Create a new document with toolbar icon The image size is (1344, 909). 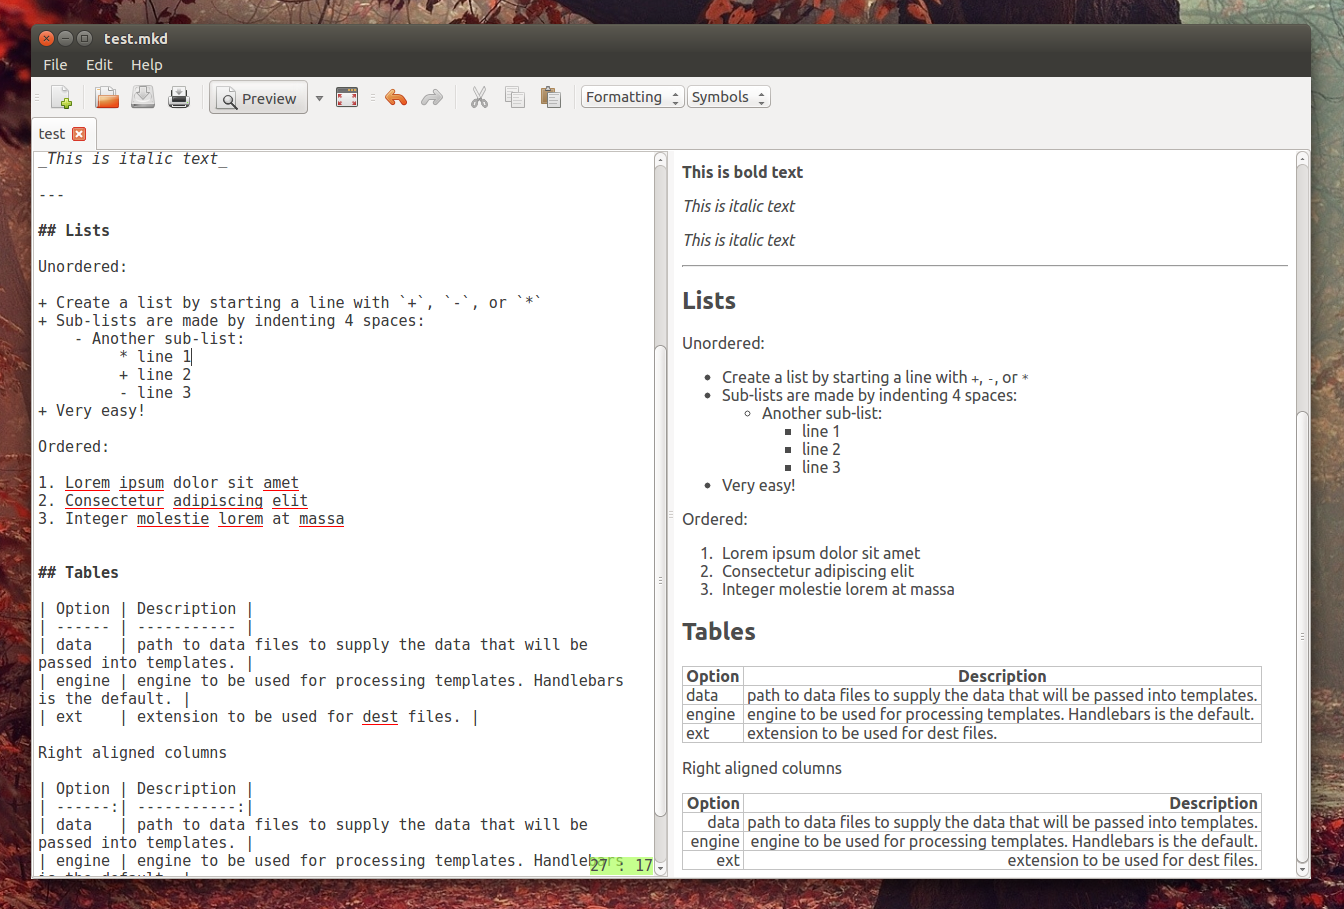tap(62, 97)
